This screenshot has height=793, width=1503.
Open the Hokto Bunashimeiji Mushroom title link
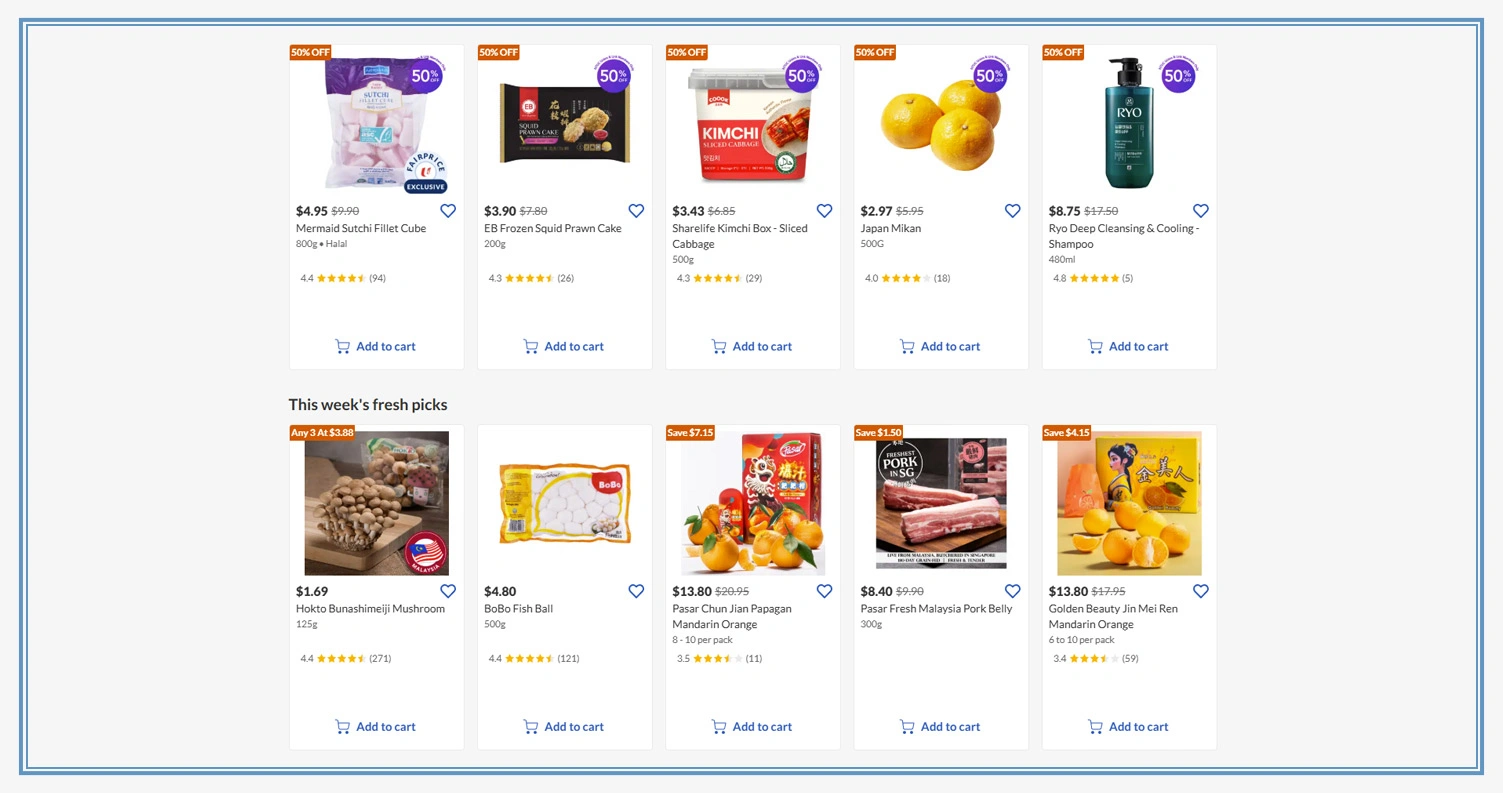coord(370,609)
